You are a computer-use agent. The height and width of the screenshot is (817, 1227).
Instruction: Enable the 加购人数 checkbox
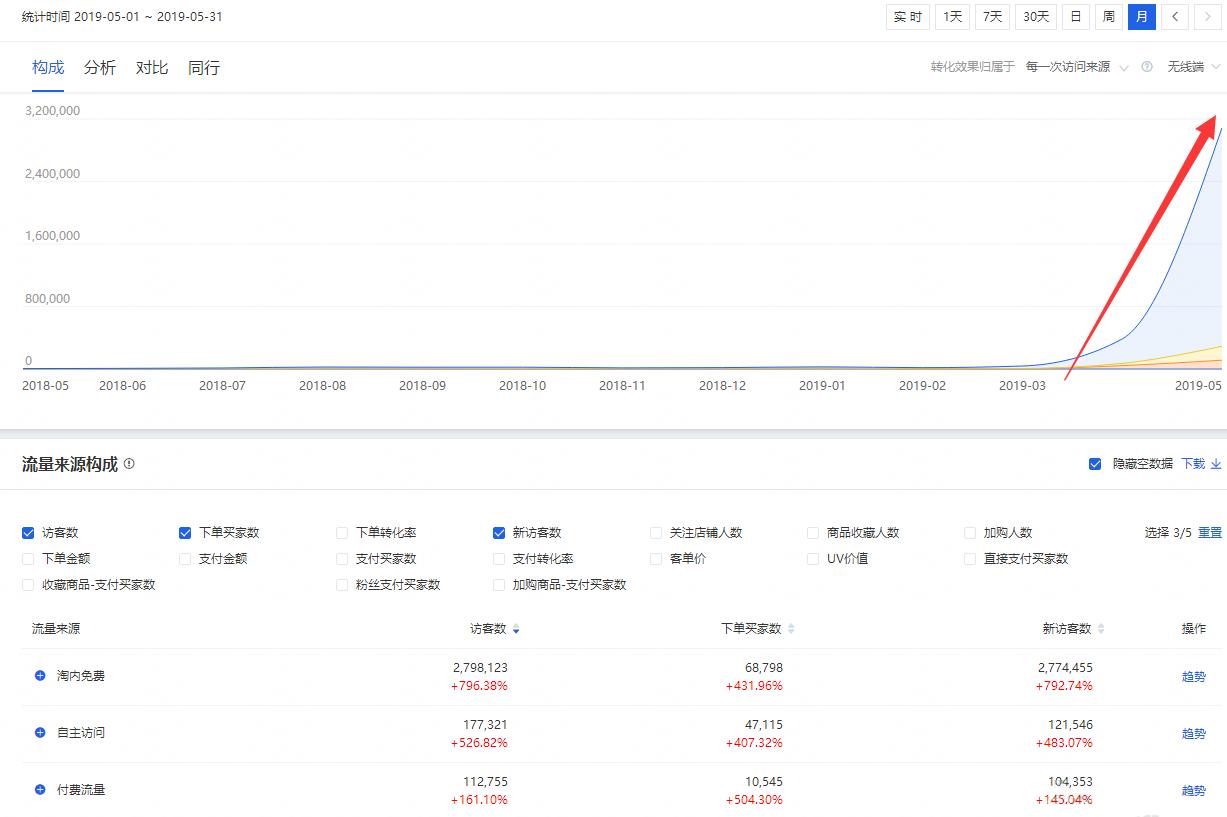970,533
